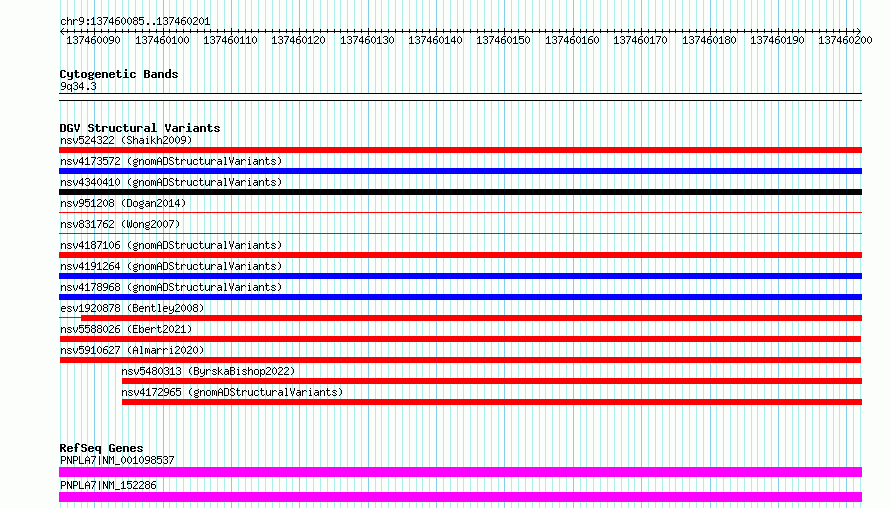890x508 pixels.
Task: Select the 9q34.3 band label
Action: 78,86
